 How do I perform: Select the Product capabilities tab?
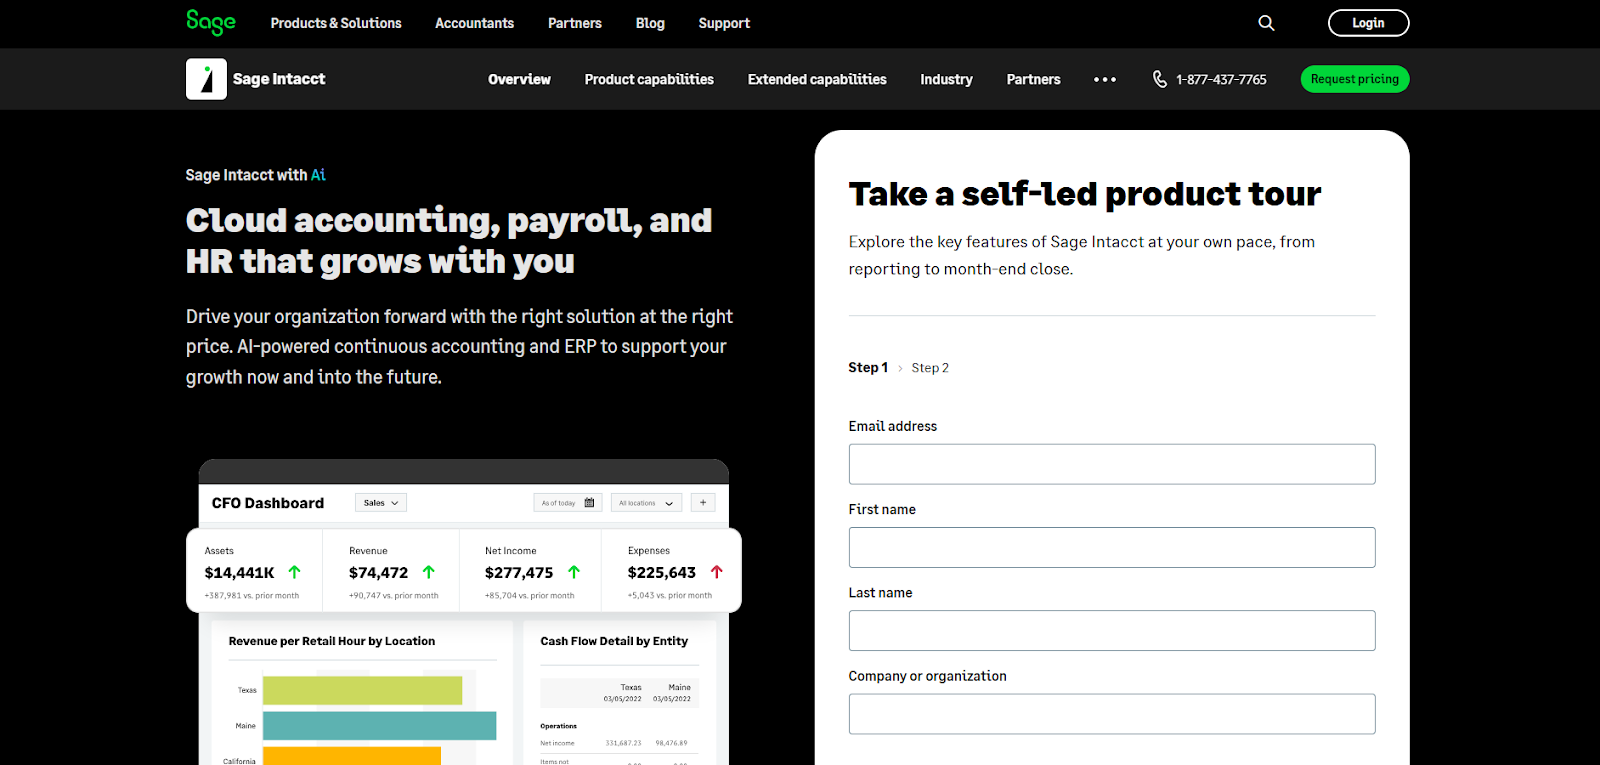tap(649, 79)
